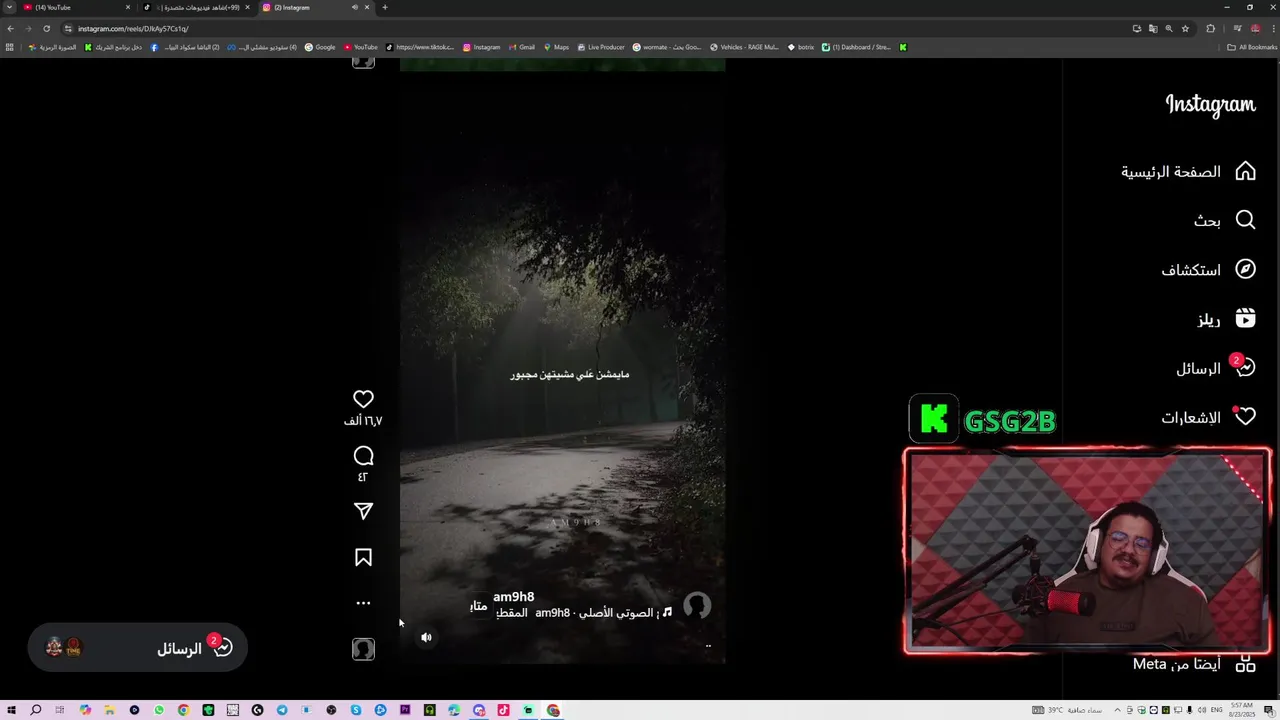
Task: Unmute the reel speaker button
Action: pos(426,637)
